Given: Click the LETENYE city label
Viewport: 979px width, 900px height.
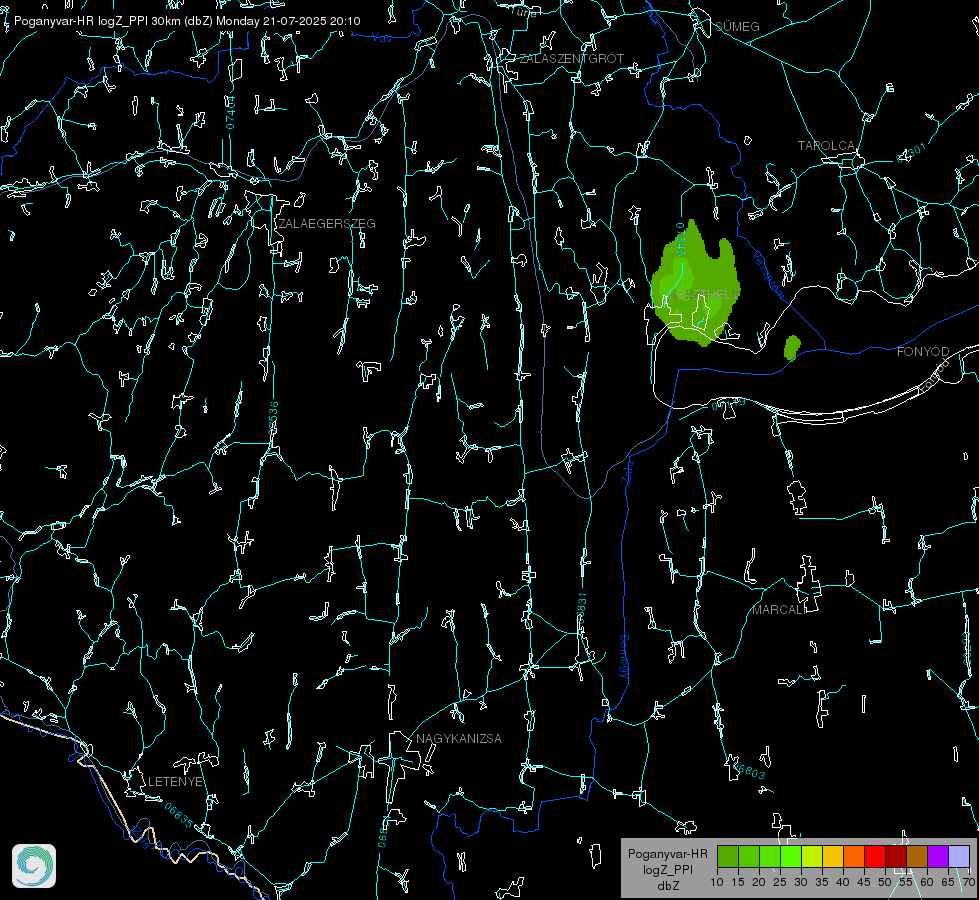Looking at the screenshot, I should coord(175,782).
